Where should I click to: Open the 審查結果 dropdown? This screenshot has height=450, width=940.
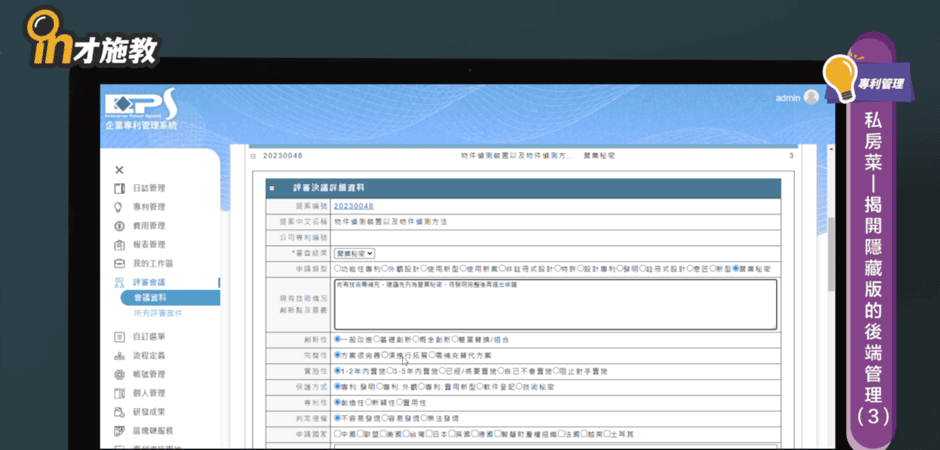[355, 254]
